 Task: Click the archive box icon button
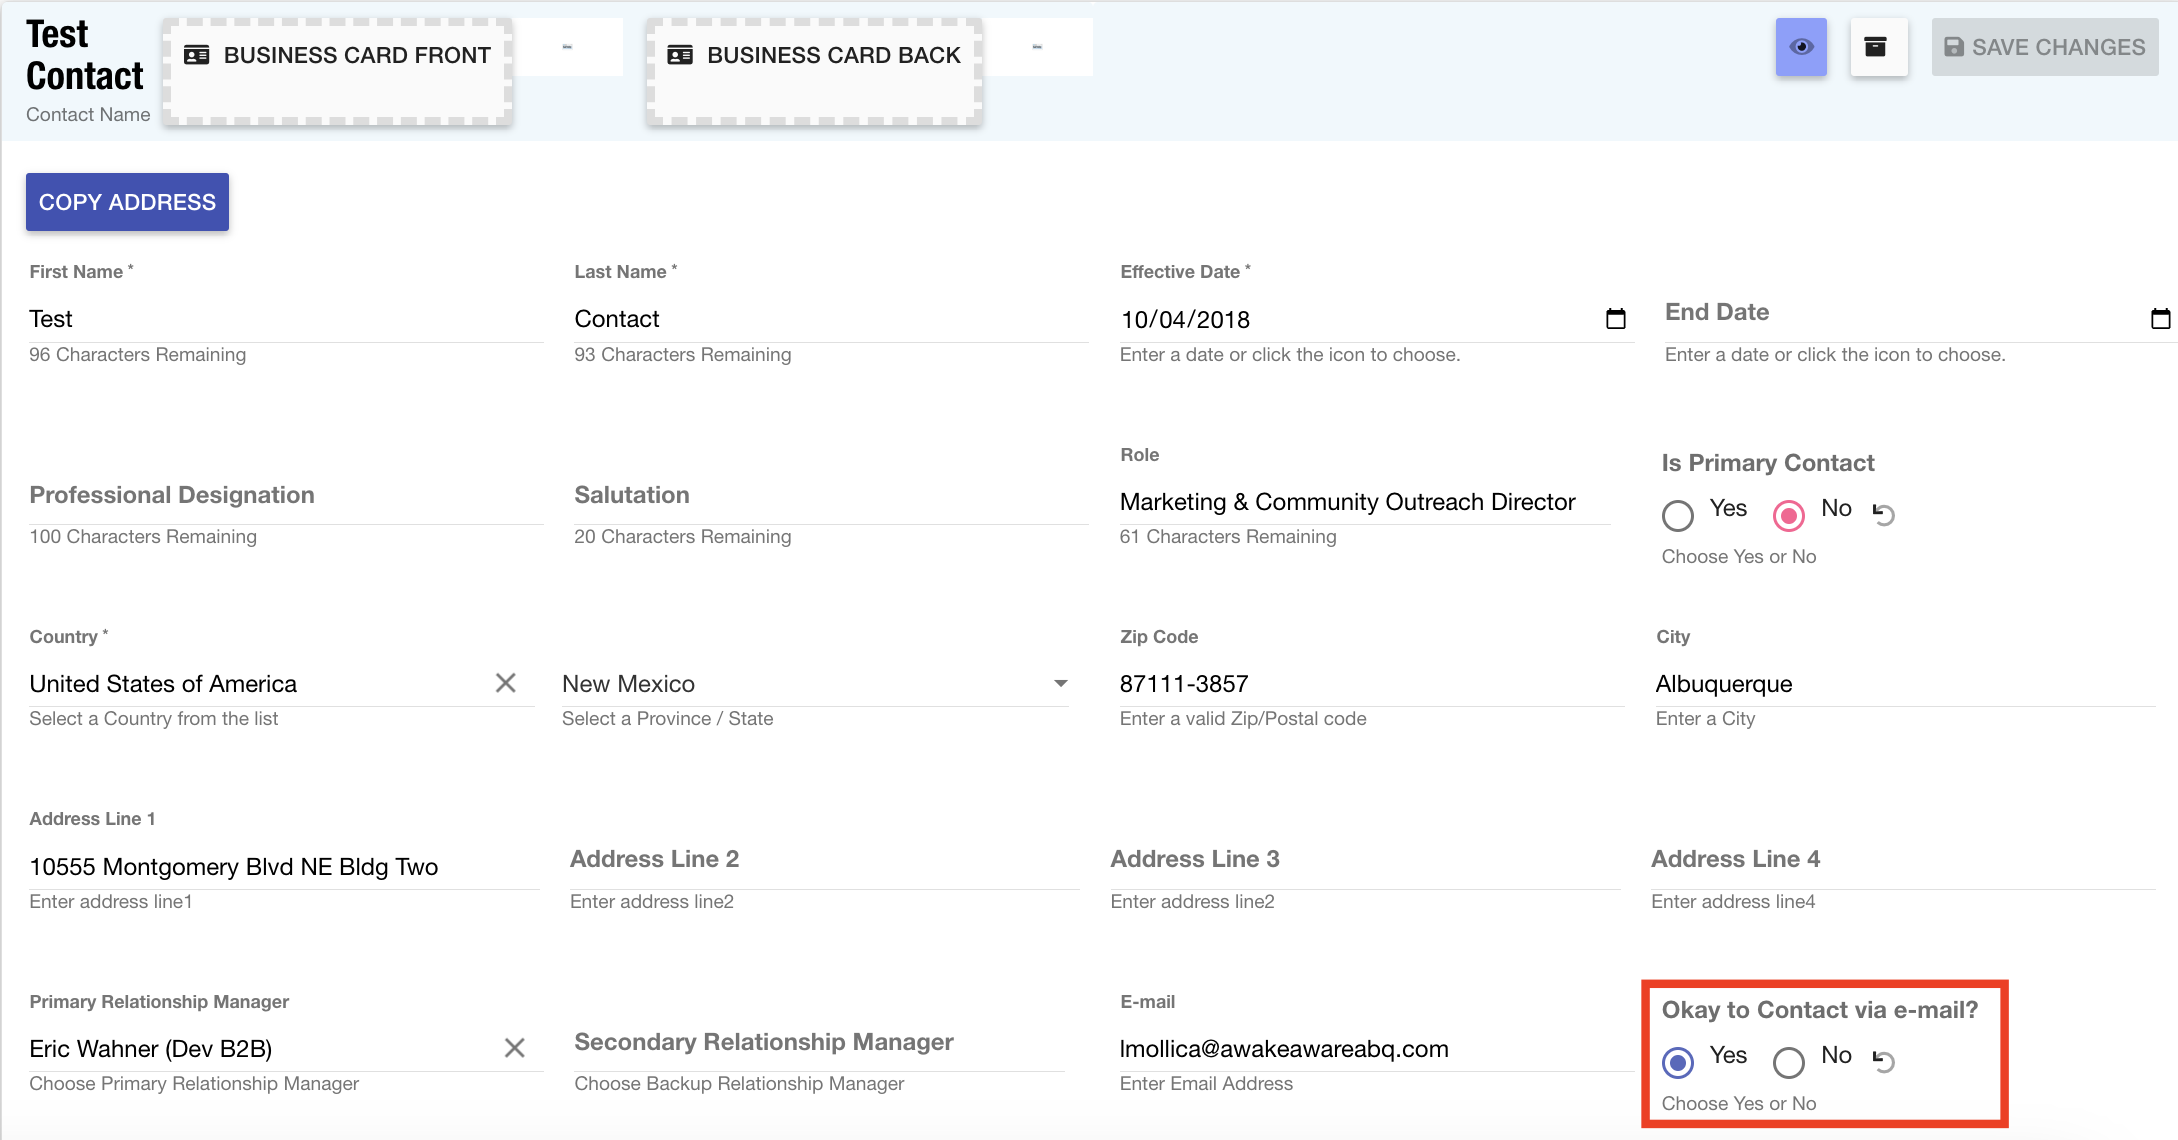click(x=1877, y=47)
